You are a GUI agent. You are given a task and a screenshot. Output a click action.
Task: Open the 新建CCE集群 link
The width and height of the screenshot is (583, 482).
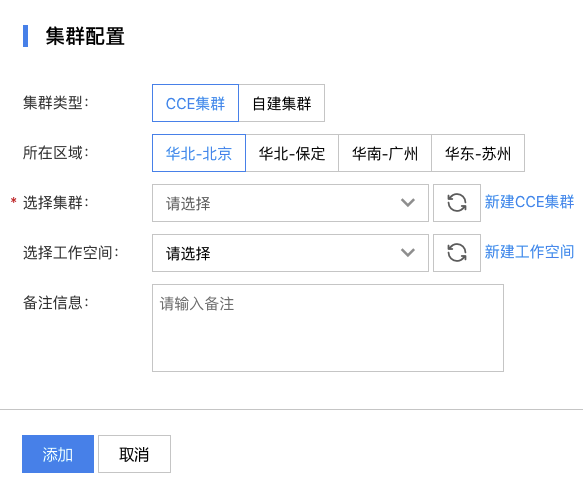[529, 202]
